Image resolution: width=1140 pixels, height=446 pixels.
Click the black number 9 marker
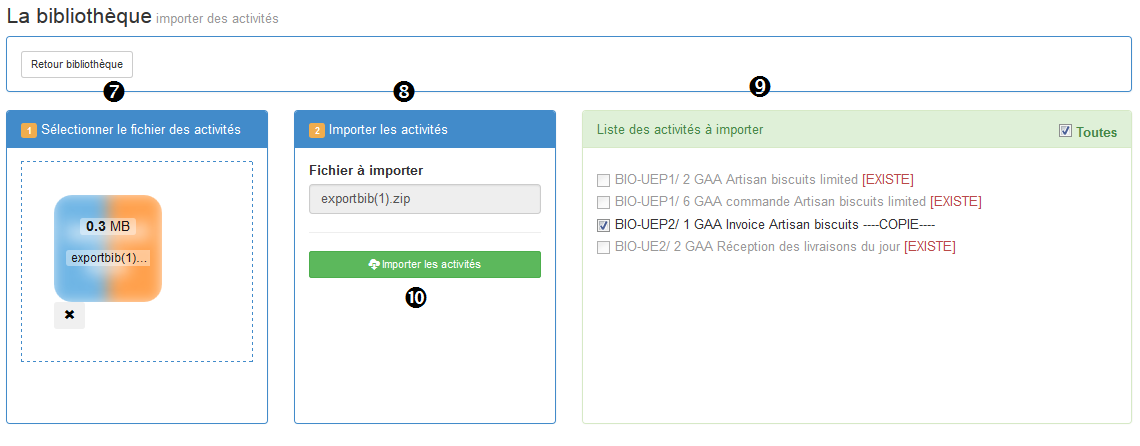click(759, 87)
